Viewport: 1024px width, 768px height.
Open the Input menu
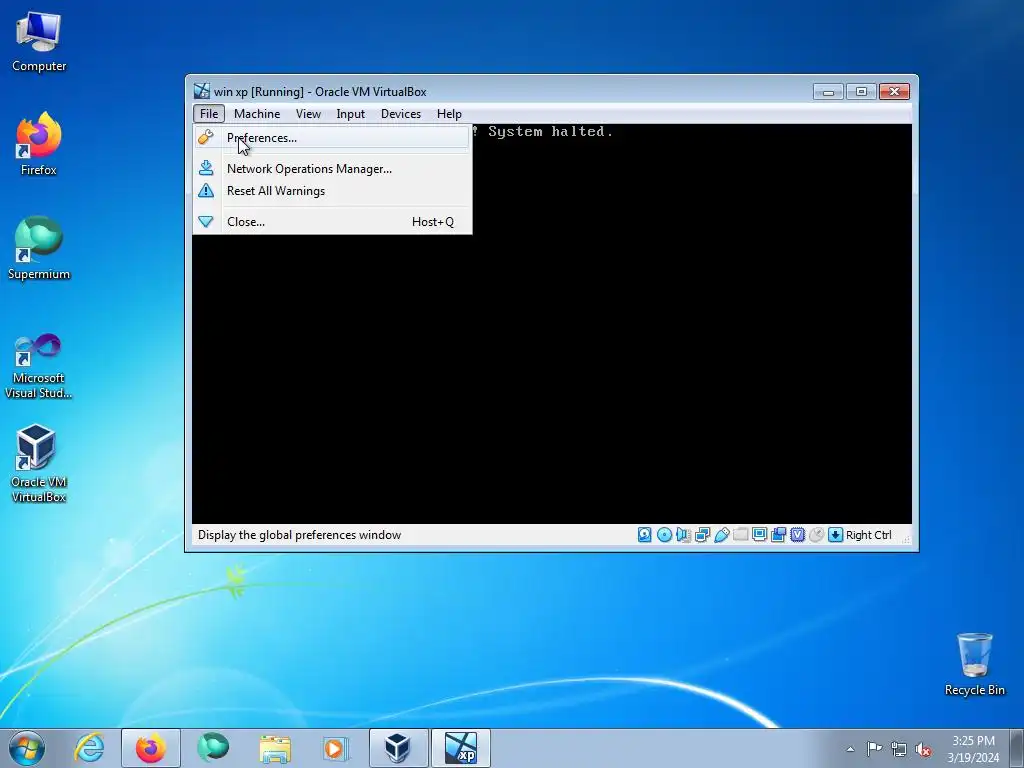[x=350, y=114]
